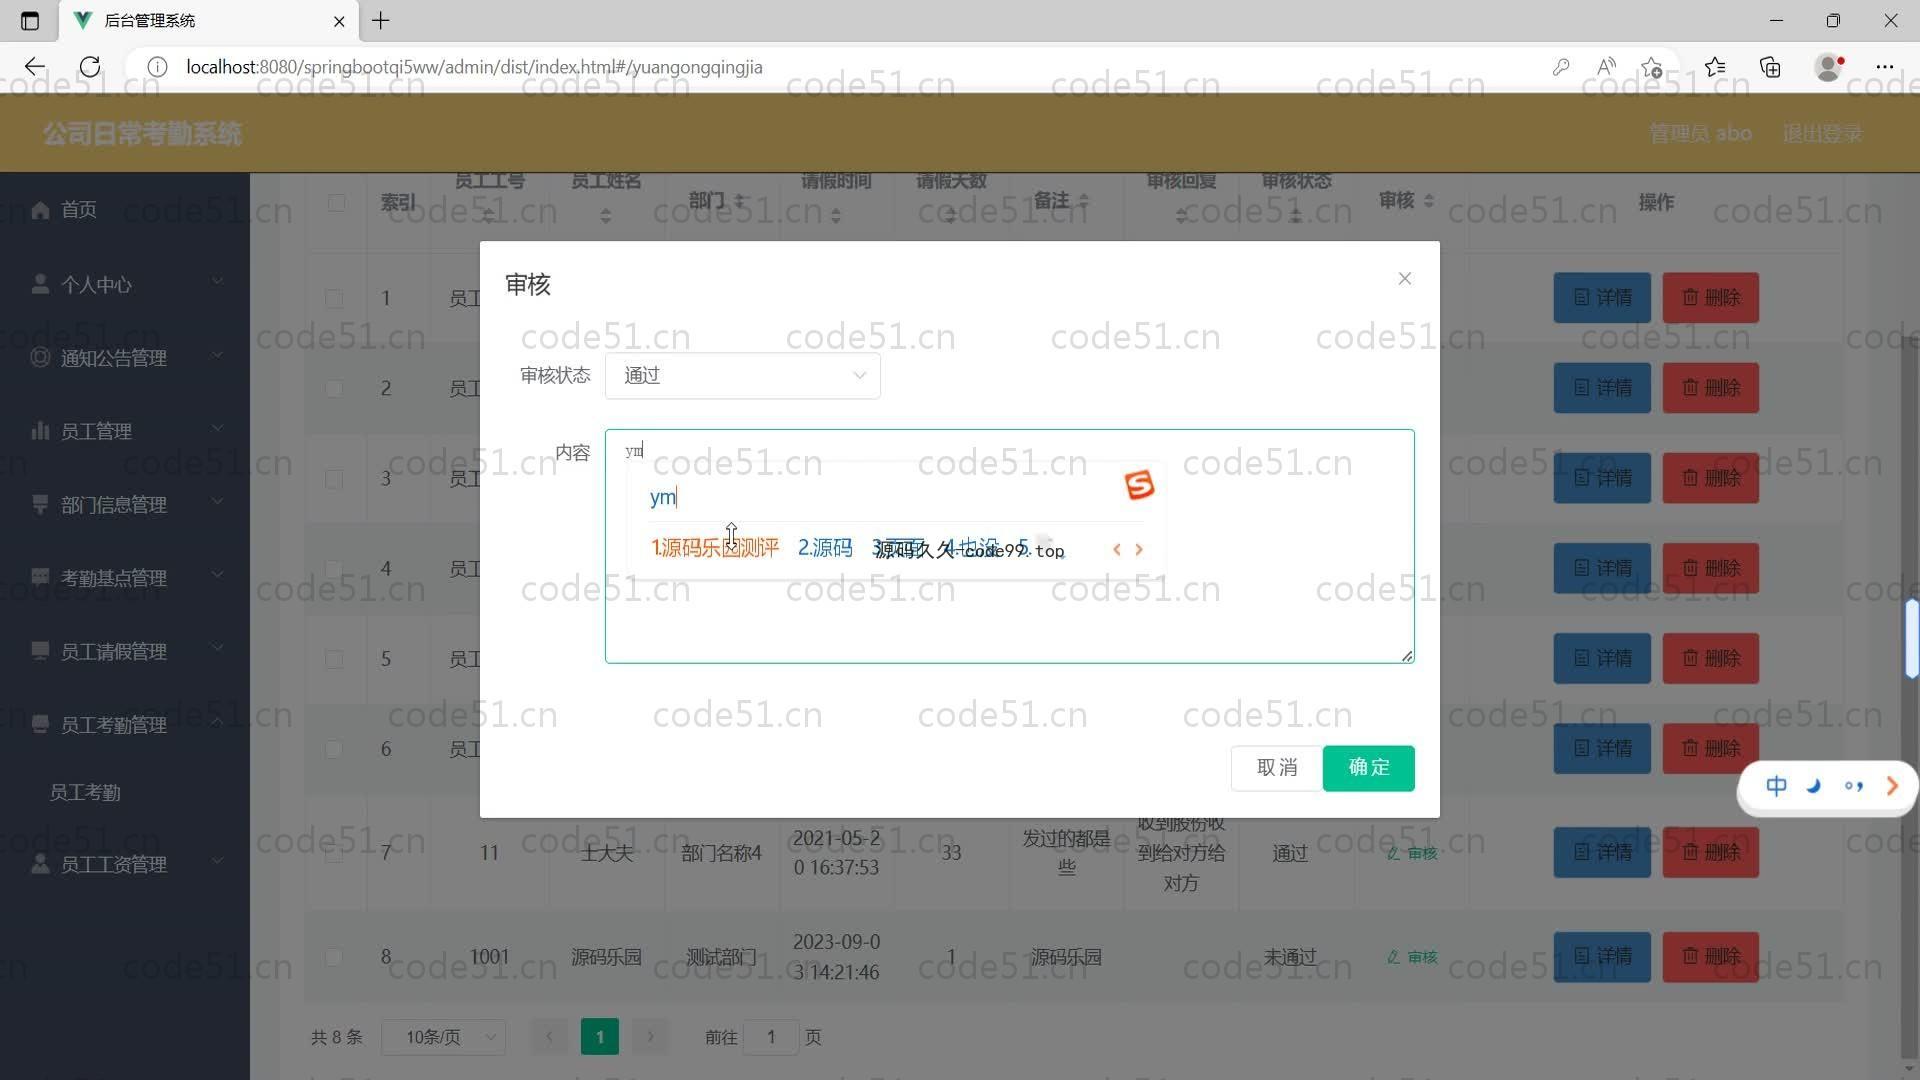Image resolution: width=1920 pixels, height=1080 pixels.
Task: Collapse 员工考勤管理 sidebar menu
Action: point(125,725)
